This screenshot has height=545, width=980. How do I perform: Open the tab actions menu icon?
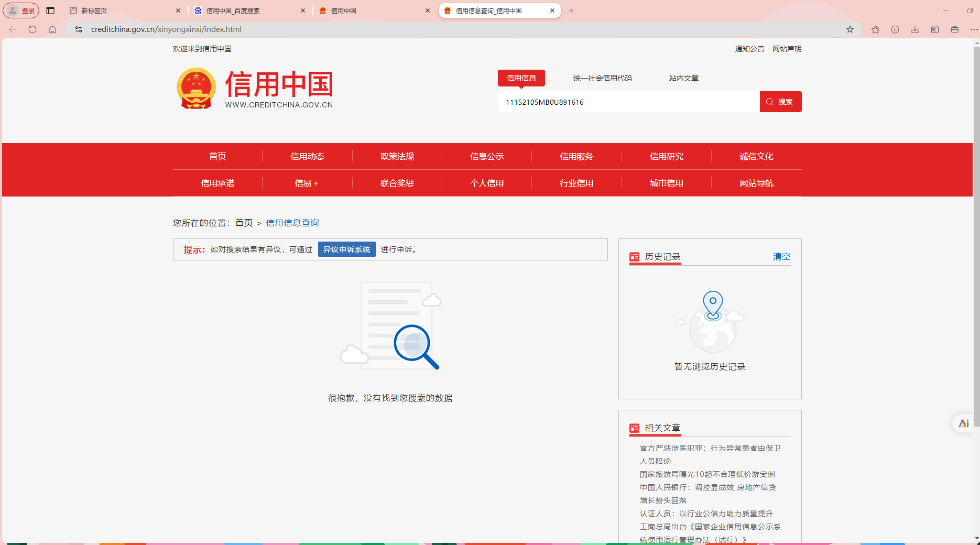51,11
